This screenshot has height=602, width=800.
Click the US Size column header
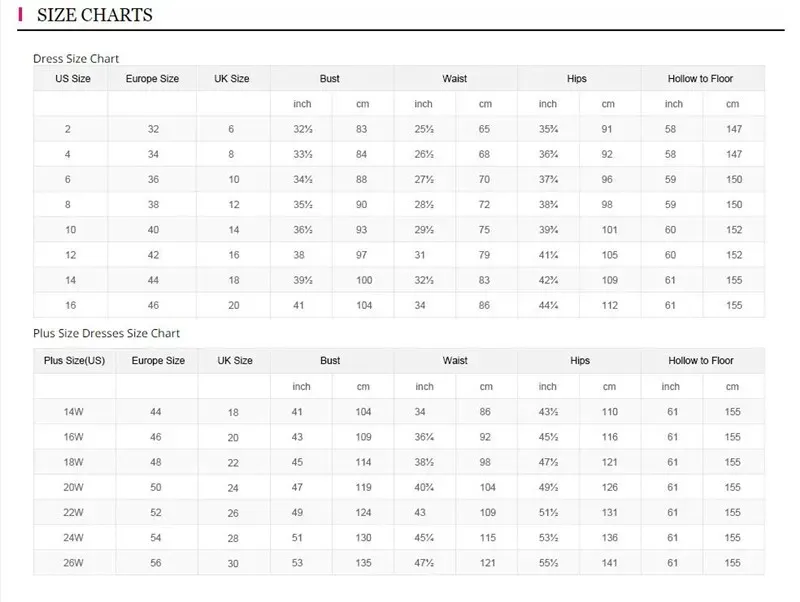point(73,79)
